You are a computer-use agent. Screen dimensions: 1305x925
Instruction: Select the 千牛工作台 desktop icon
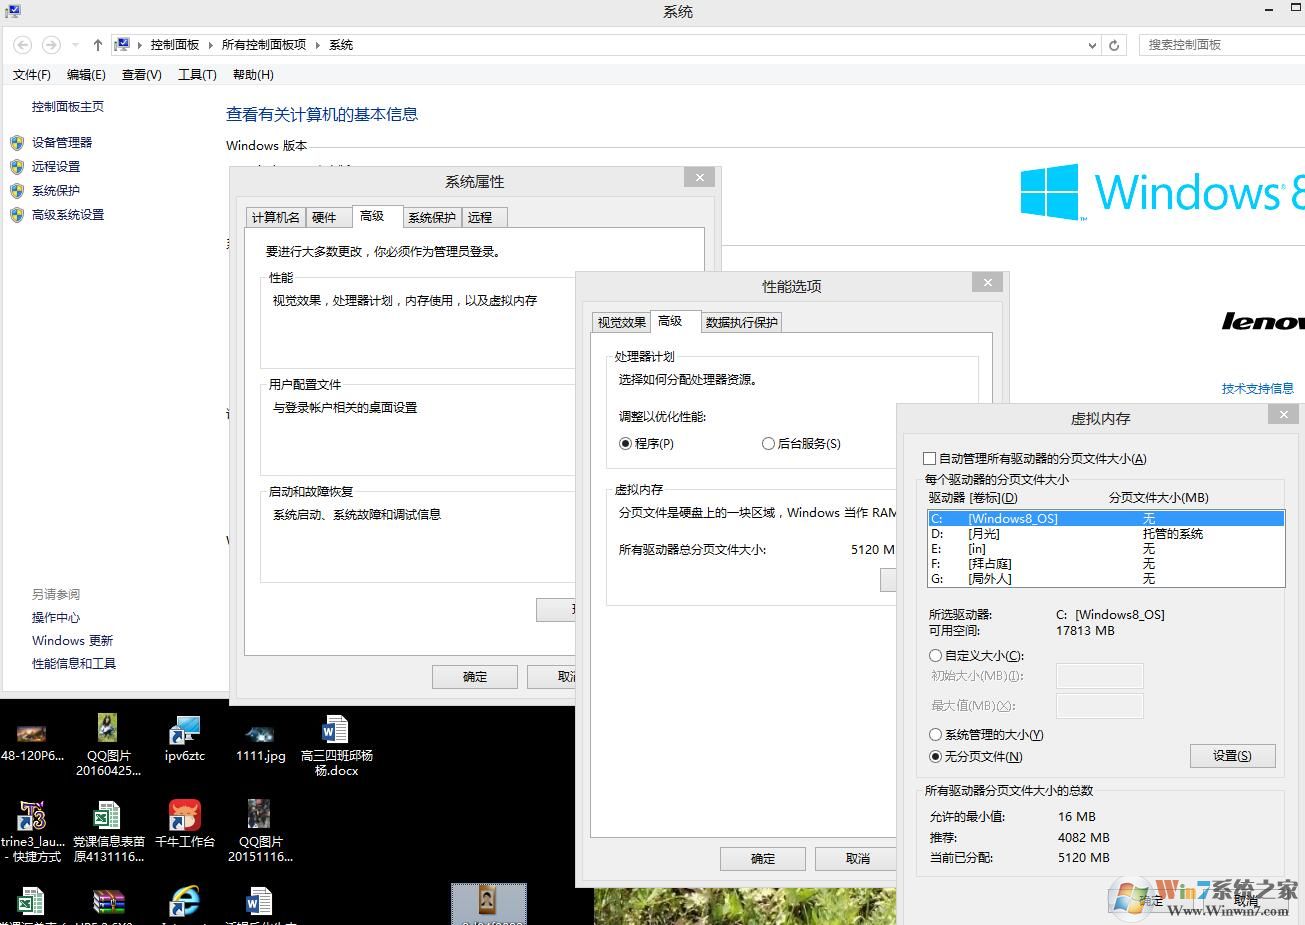(x=185, y=815)
